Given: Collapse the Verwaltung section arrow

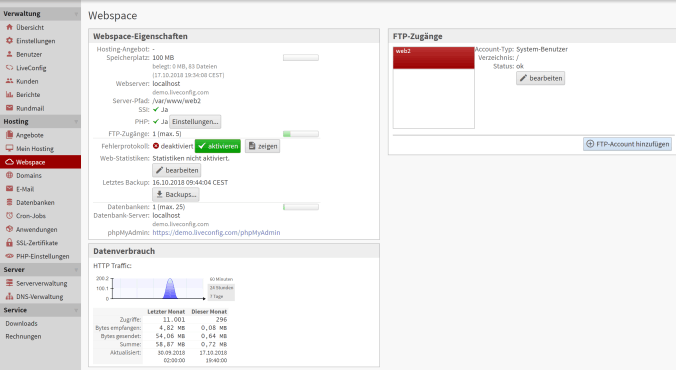Looking at the screenshot, I should (x=76, y=14).
